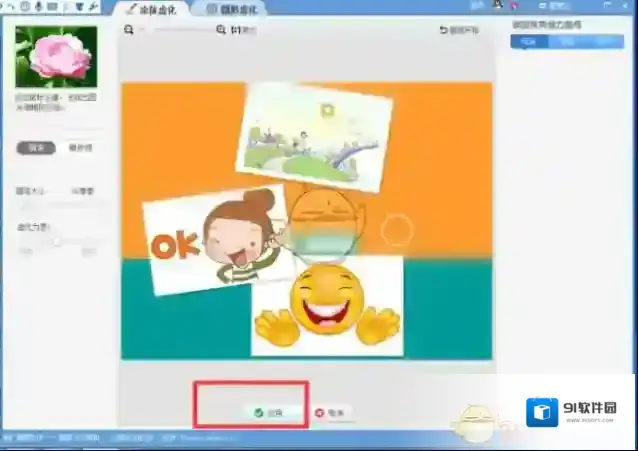638x451 pixels.
Task: Click the blur strength slider track
Action: (58, 240)
